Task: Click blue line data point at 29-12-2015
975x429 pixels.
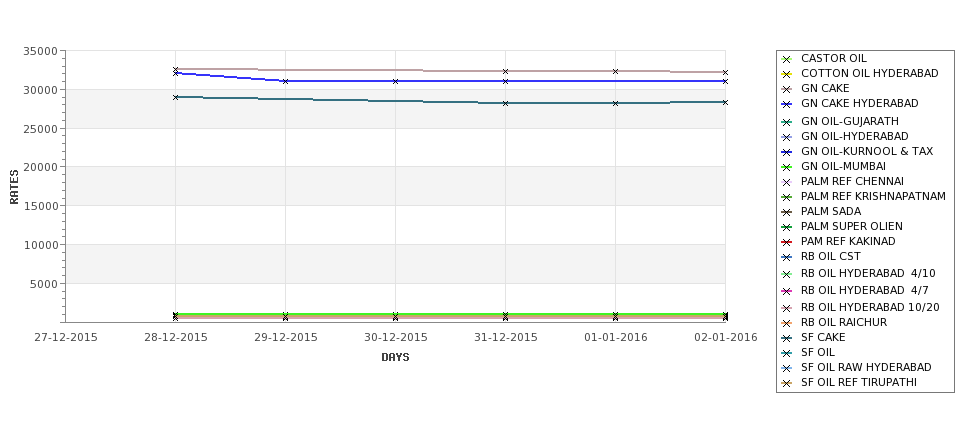Action: [x=285, y=81]
